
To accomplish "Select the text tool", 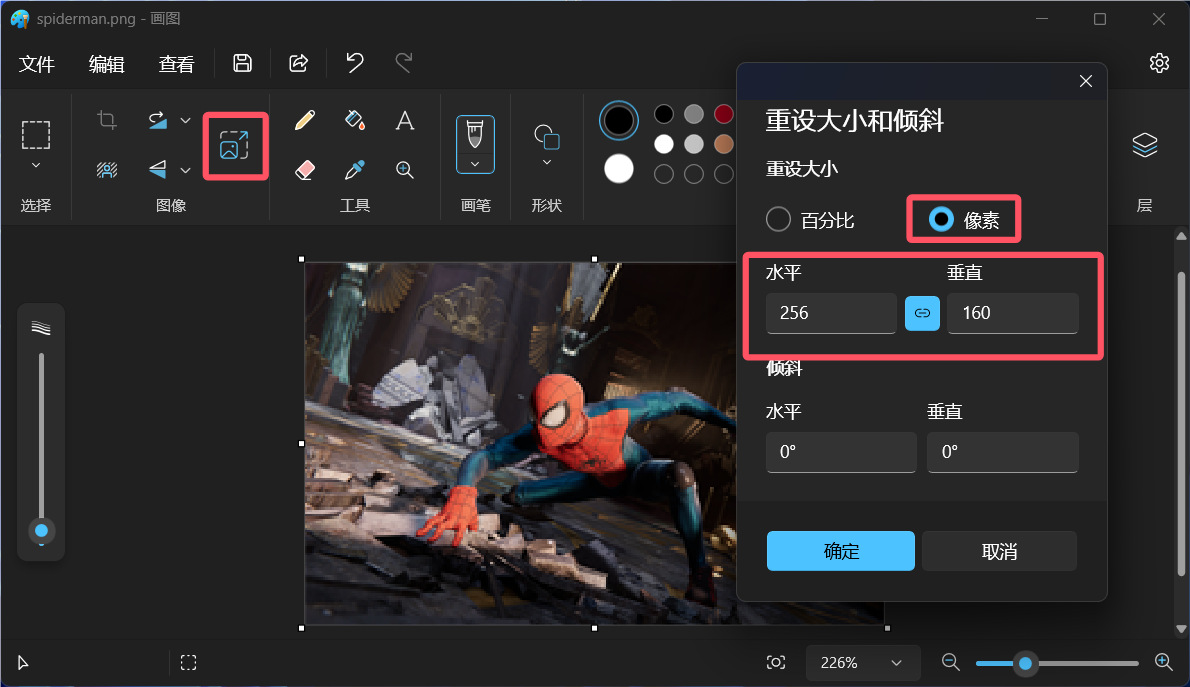I will click(x=405, y=120).
